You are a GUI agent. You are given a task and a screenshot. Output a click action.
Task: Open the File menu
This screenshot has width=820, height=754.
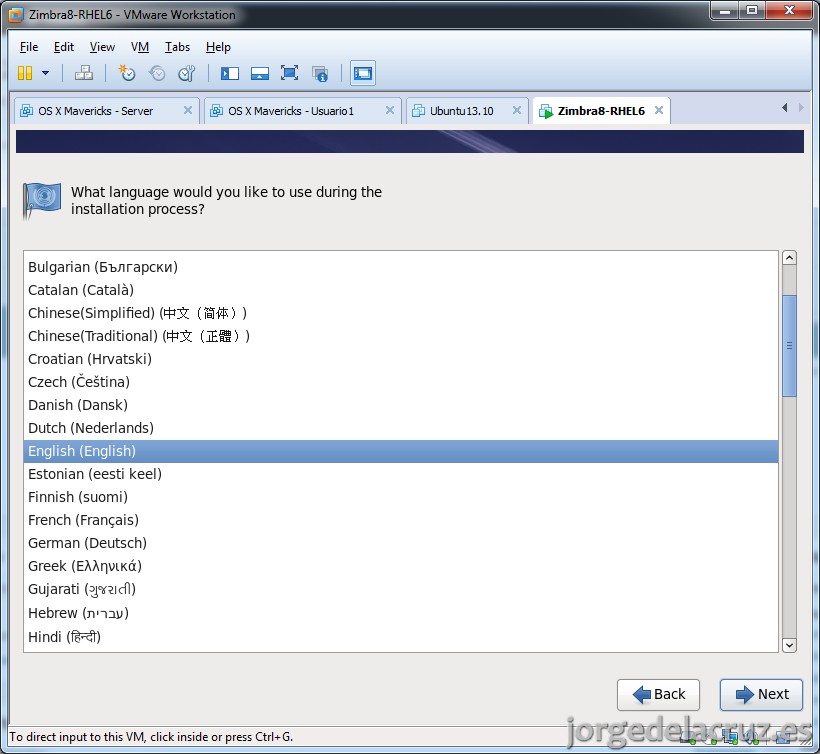(29, 47)
